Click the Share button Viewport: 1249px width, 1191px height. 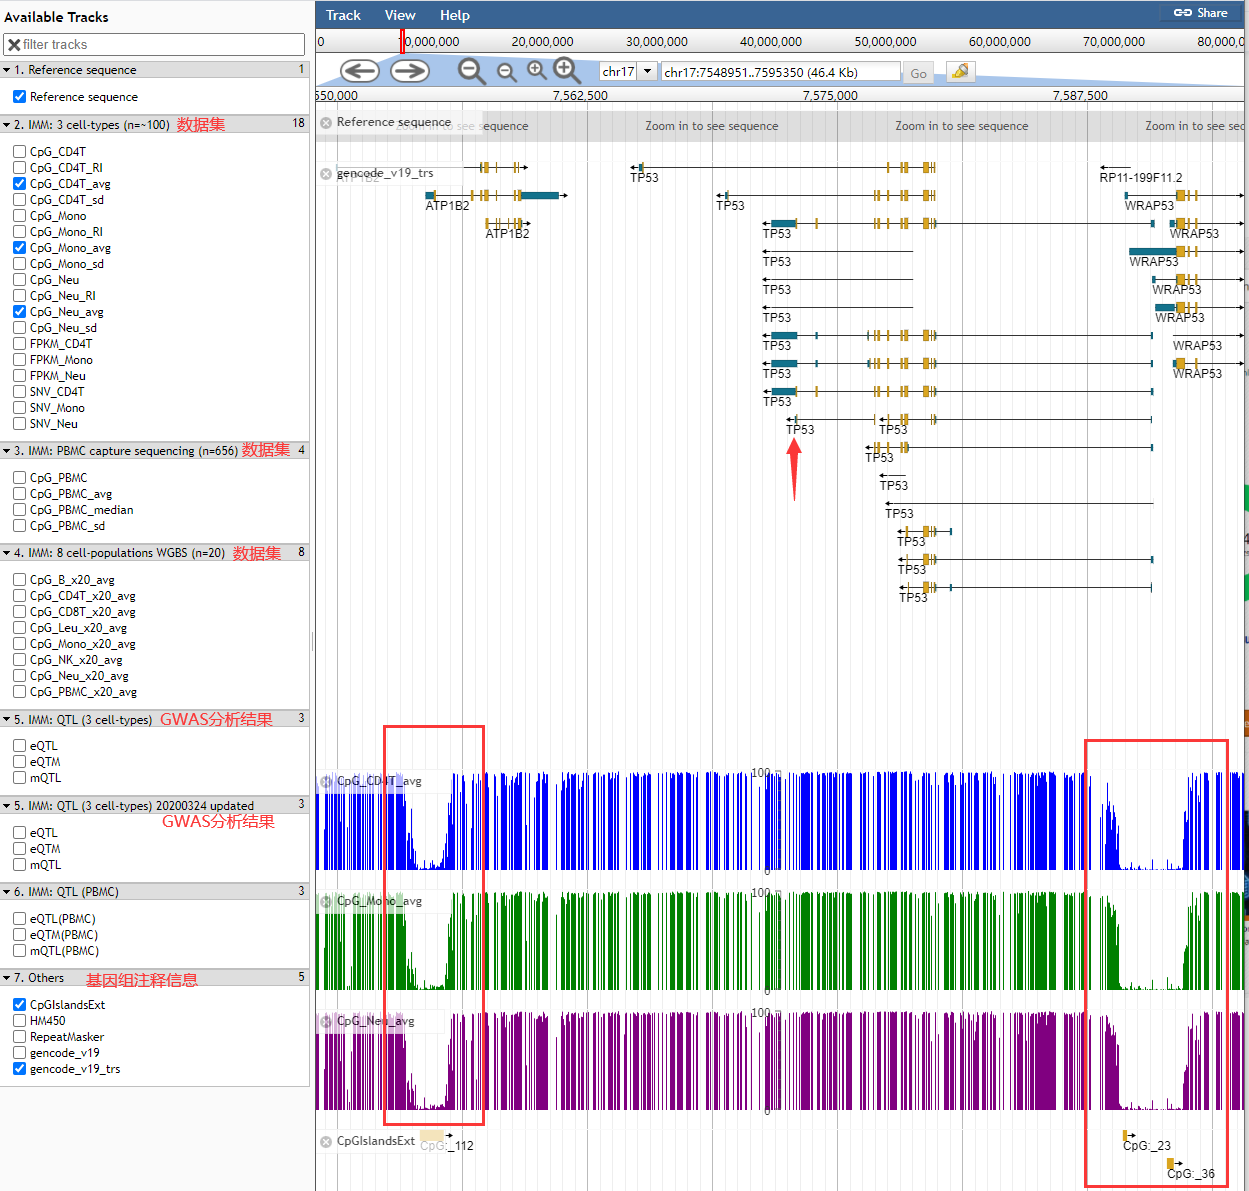point(1200,13)
